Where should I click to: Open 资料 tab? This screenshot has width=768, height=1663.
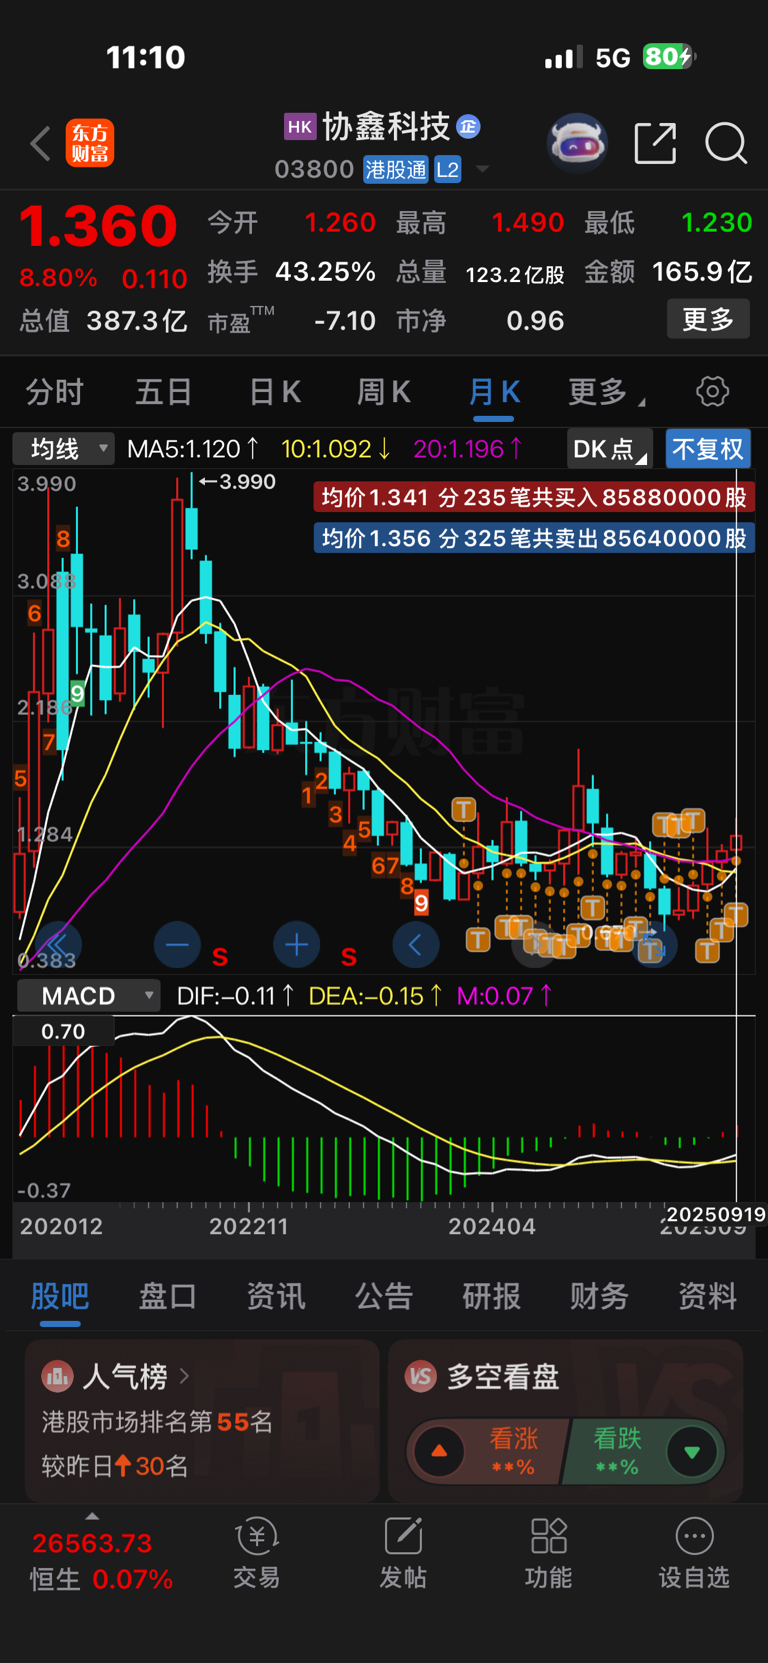coord(708,1296)
